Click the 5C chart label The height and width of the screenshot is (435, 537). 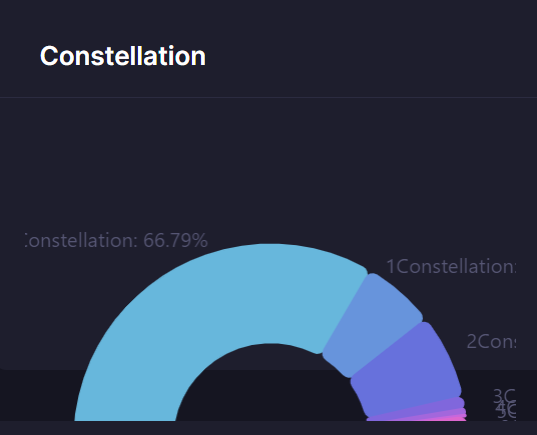pos(507,413)
